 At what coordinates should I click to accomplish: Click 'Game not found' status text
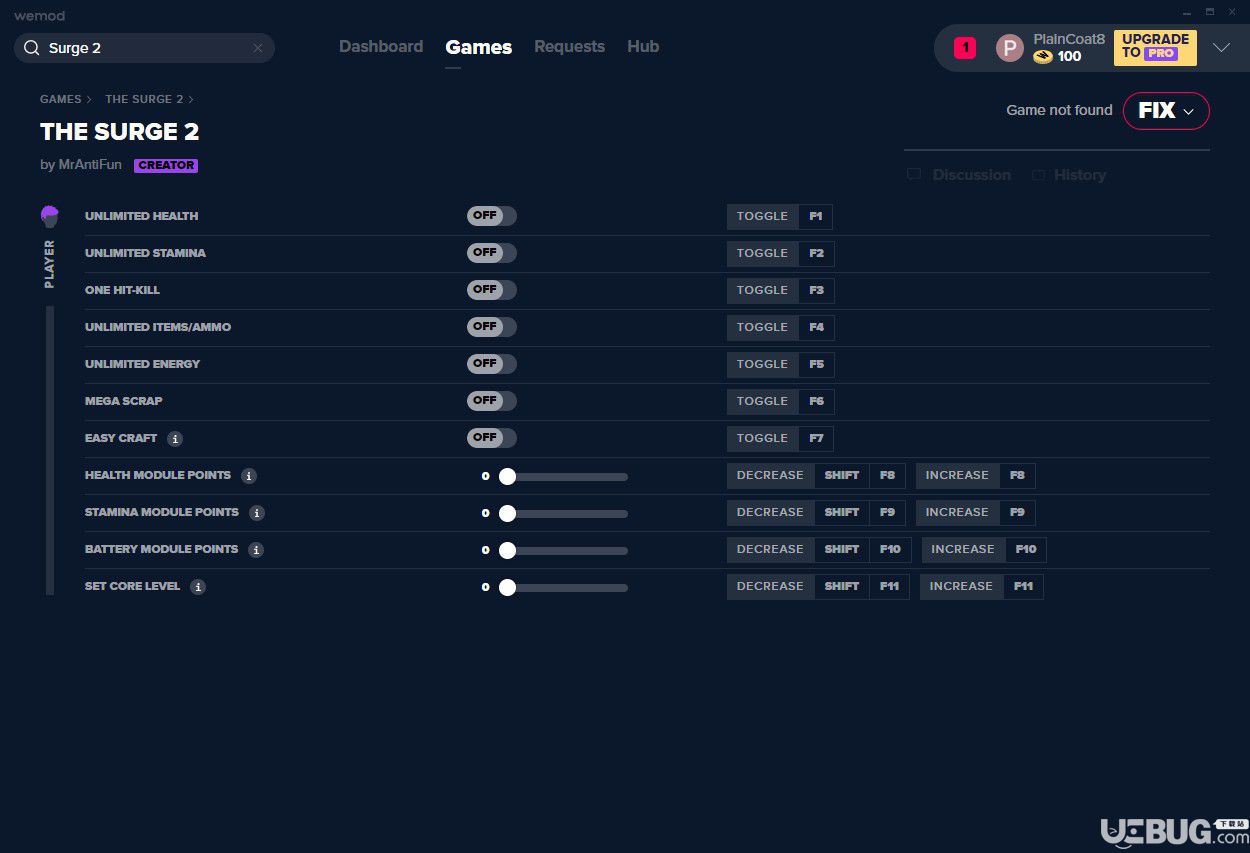[x=1059, y=110]
